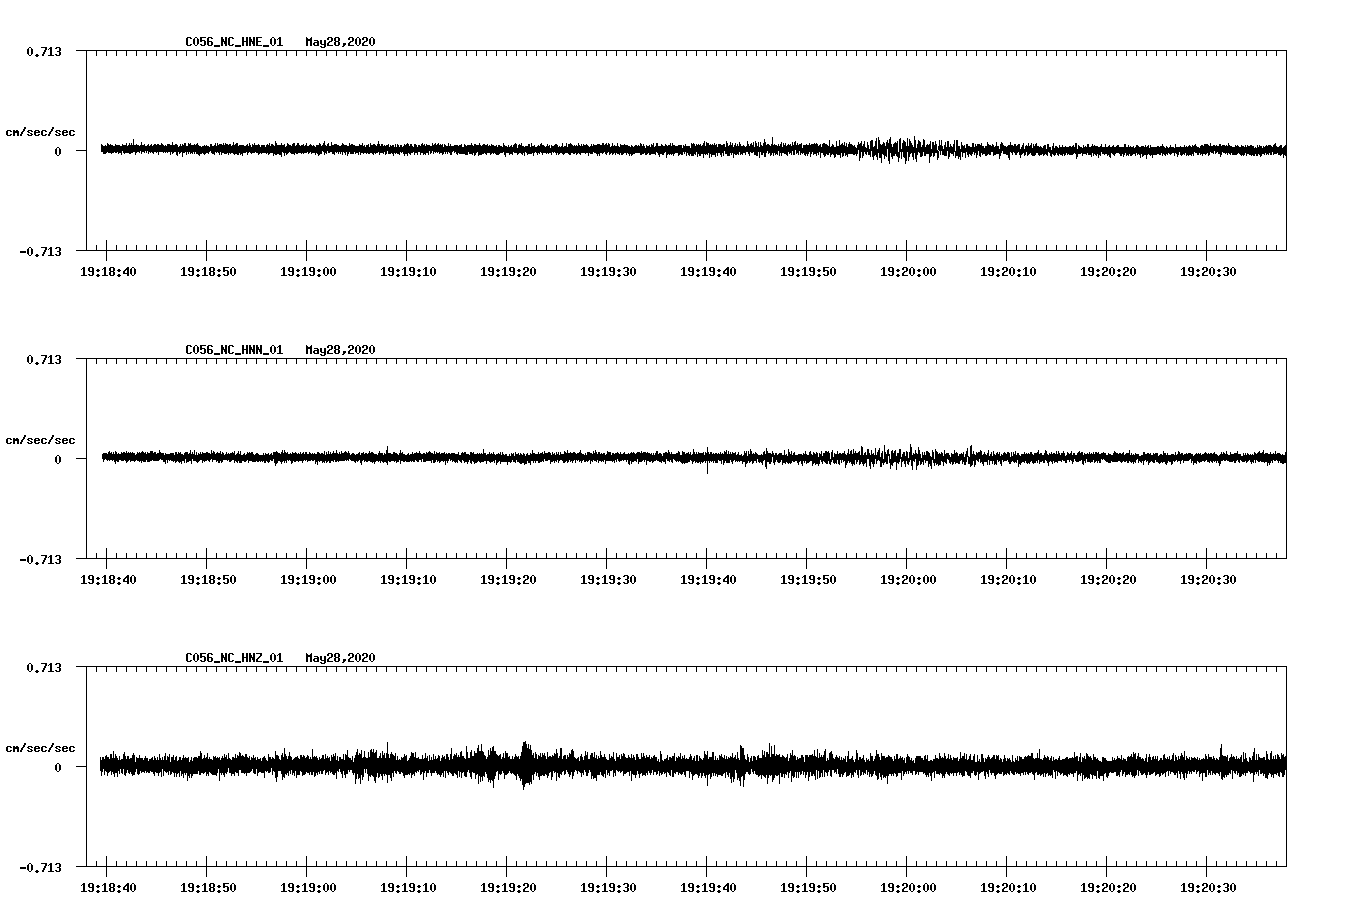1358x924 pixels.
Task: Click the cm/sec/sec unit label on HNE plot
Action: (40, 132)
